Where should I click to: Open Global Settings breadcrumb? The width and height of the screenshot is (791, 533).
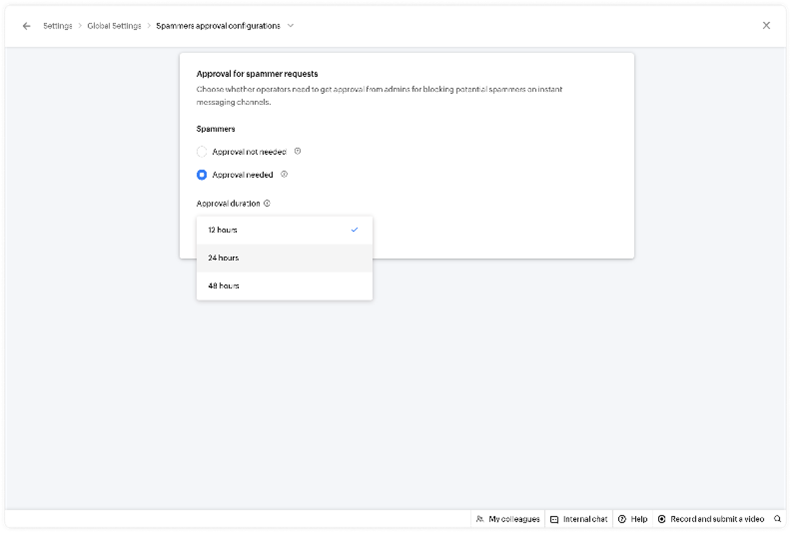pyautogui.click(x=113, y=26)
